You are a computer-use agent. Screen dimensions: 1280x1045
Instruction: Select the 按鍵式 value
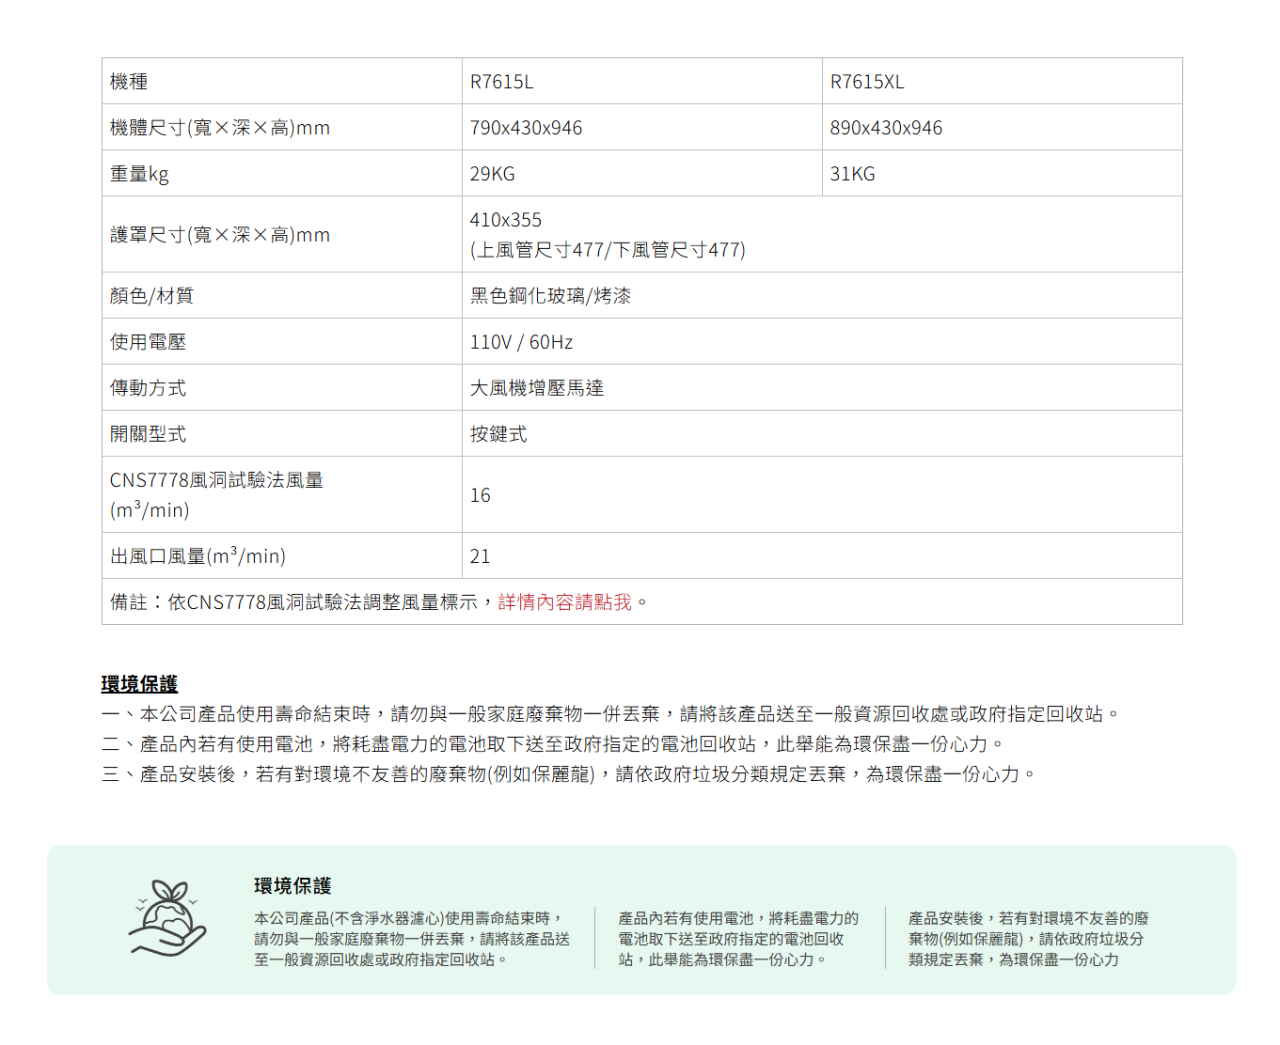[x=499, y=434]
